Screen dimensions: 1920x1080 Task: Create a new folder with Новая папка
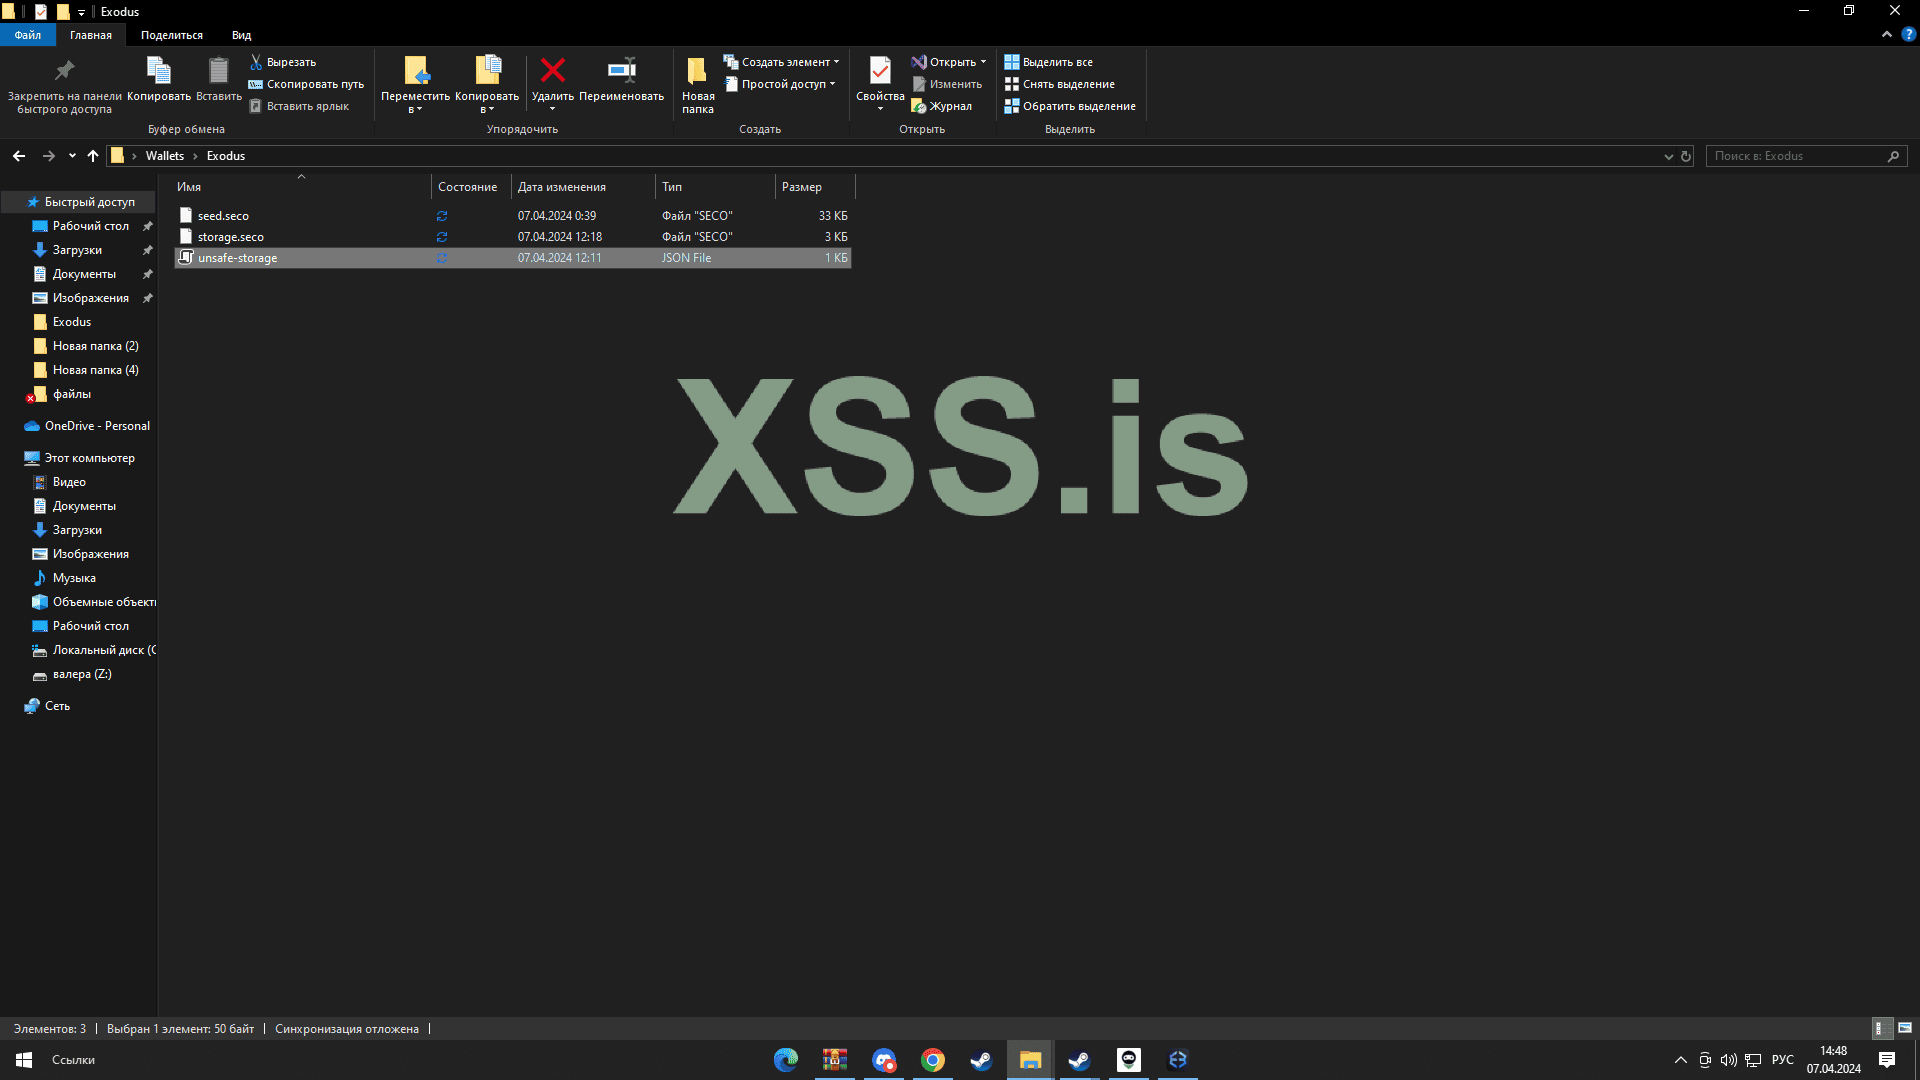pos(697,80)
